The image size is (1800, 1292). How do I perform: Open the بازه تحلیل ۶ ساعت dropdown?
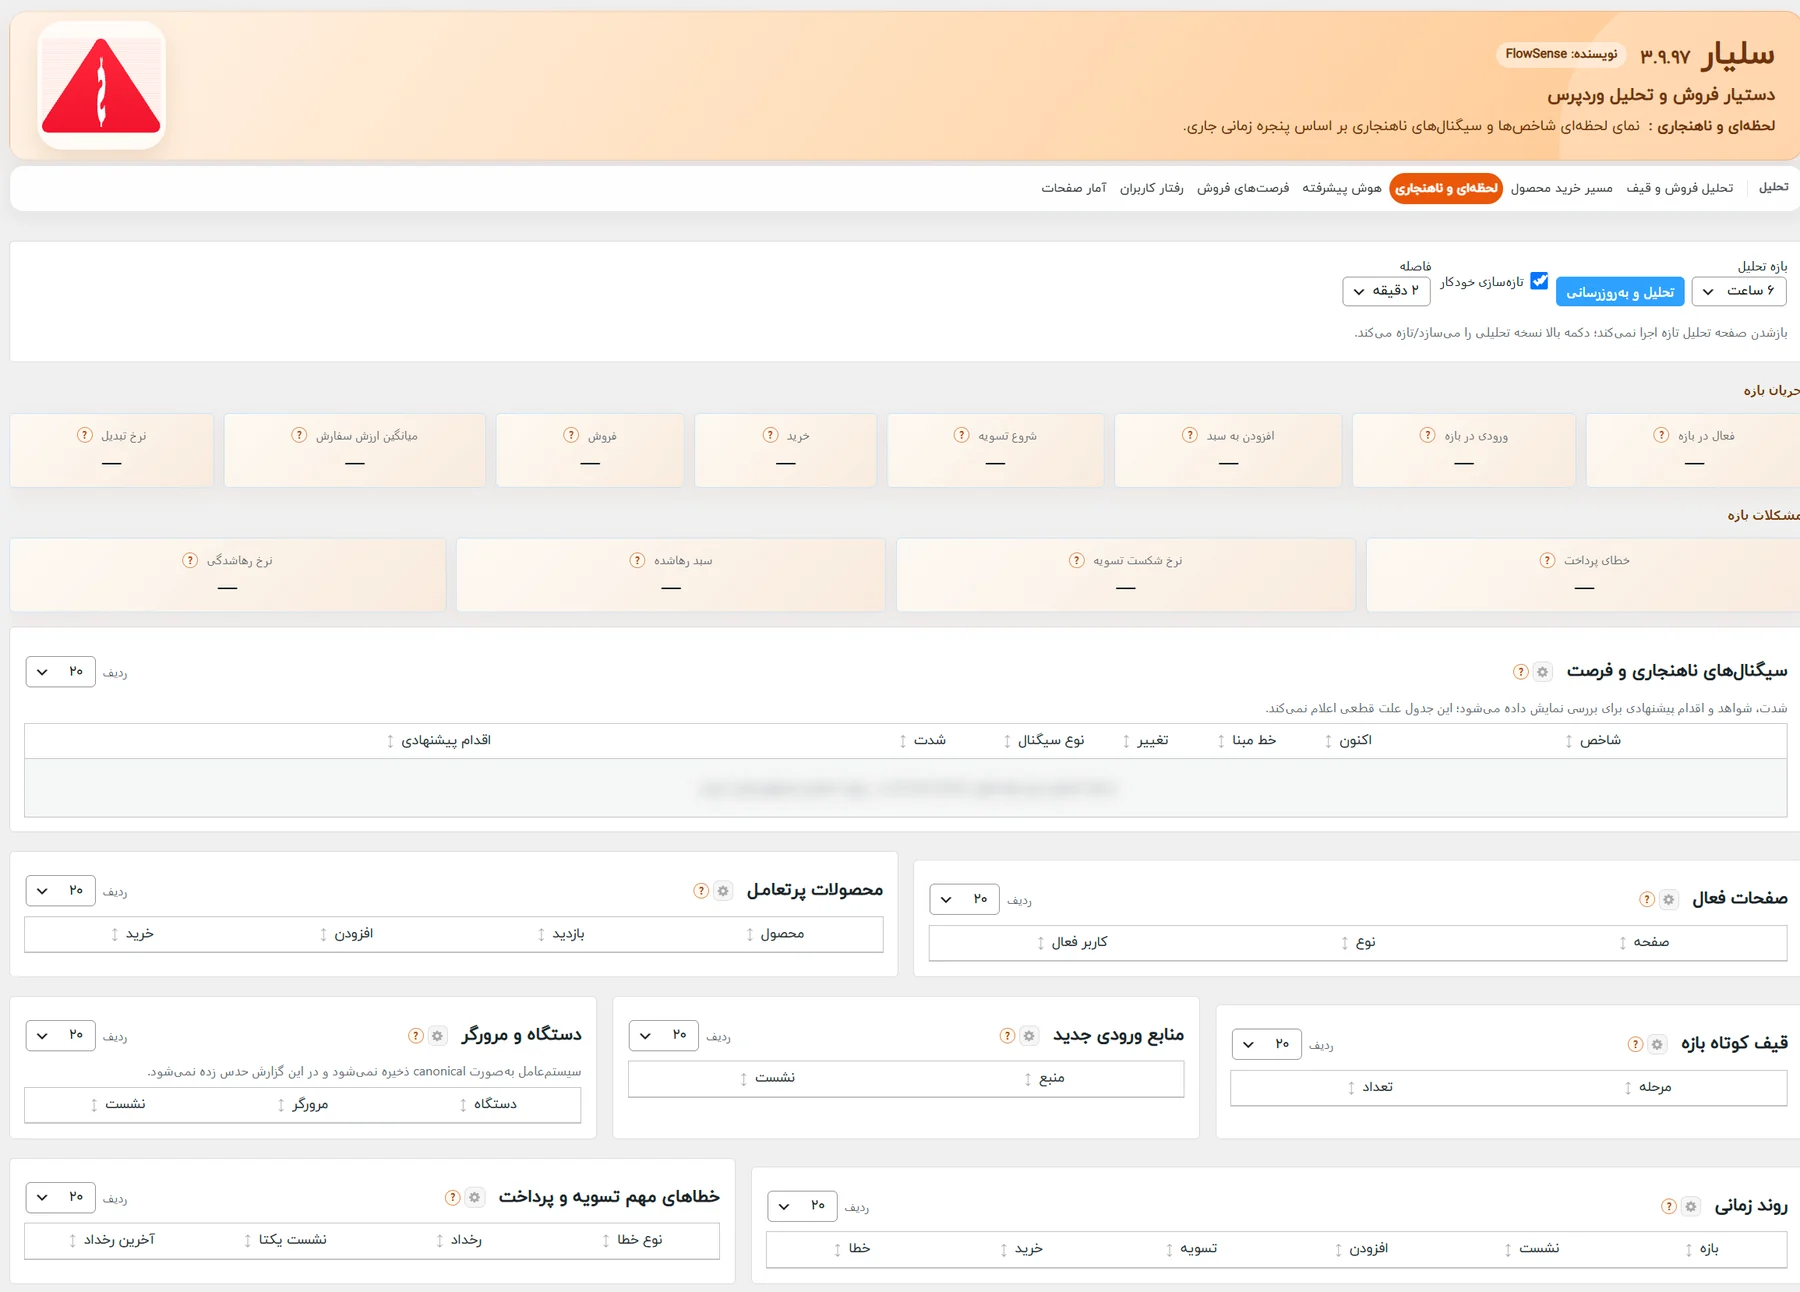point(1738,291)
